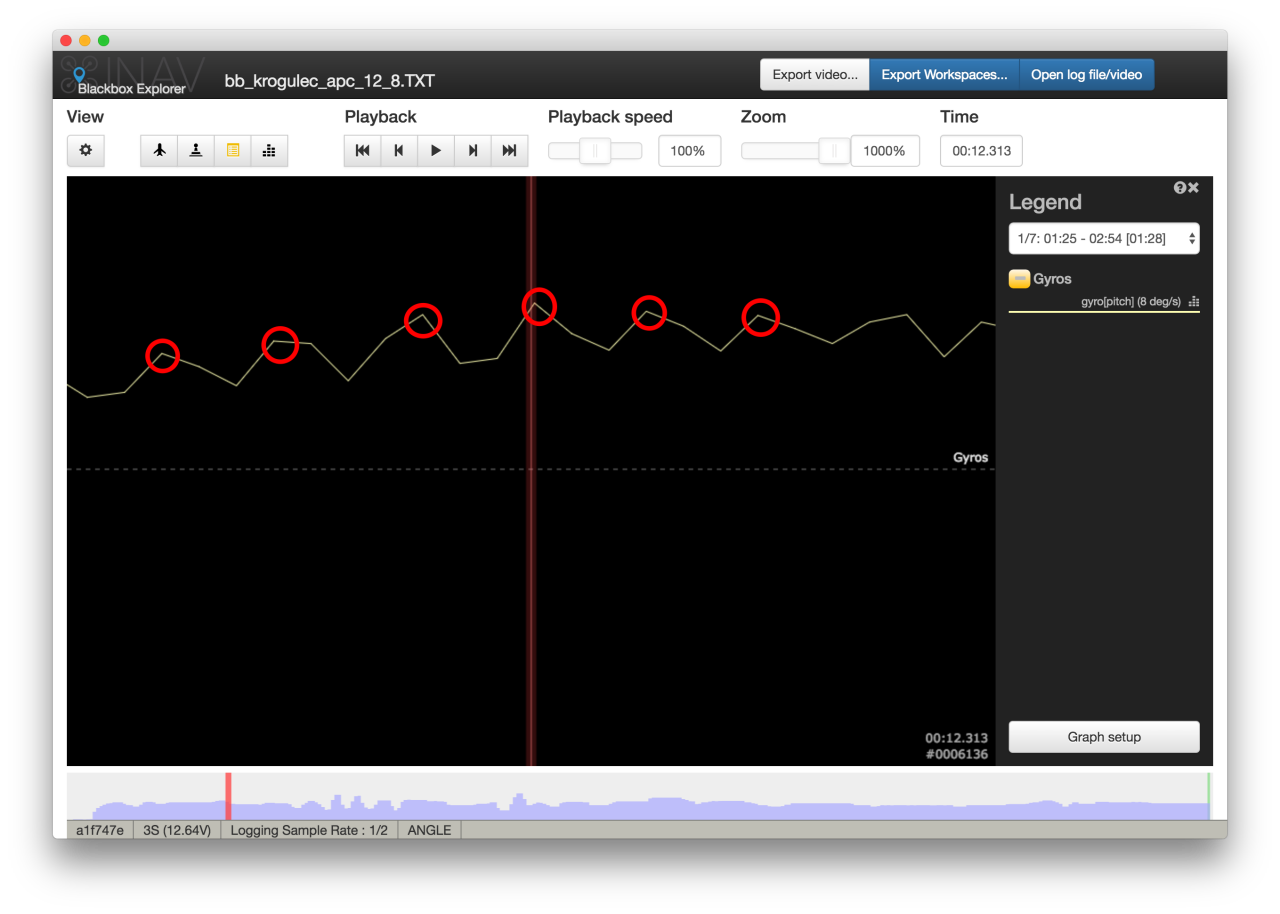
Task: Click the Blackbox Explorer logo icon
Action: point(78,75)
